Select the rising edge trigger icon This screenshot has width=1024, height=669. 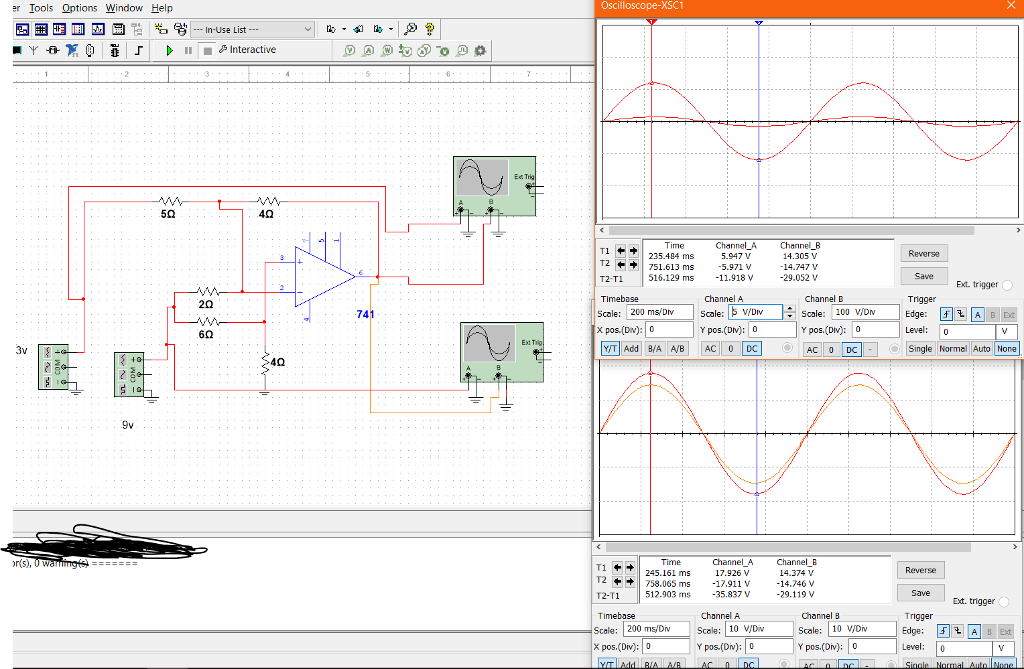tap(946, 314)
